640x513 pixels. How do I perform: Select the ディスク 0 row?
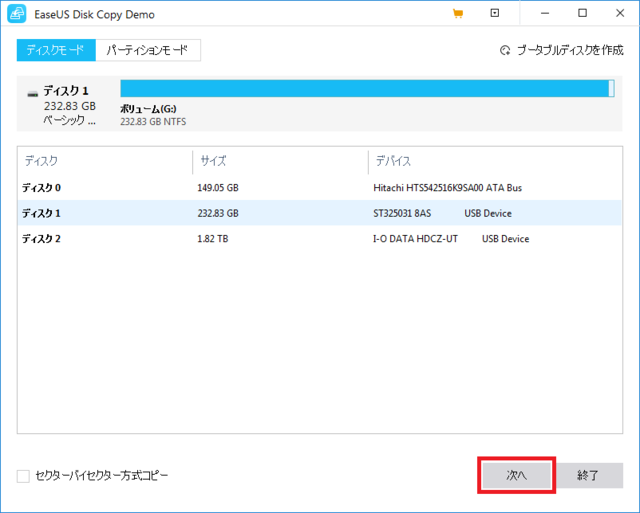(x=320, y=188)
